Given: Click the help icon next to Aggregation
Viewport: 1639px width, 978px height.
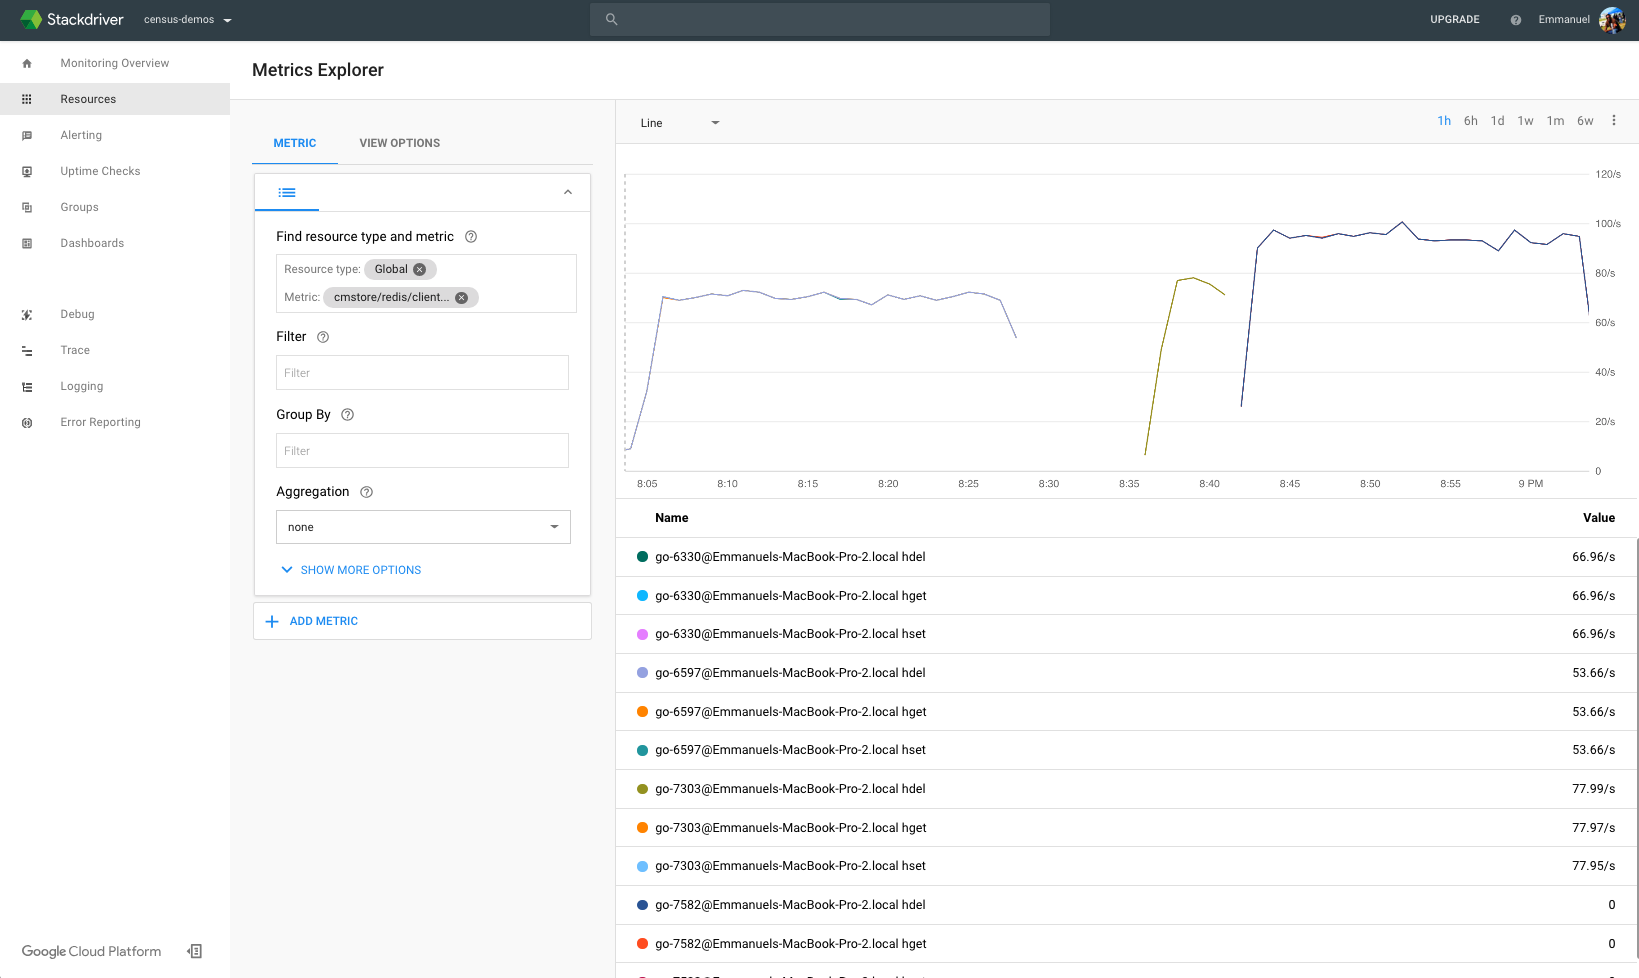Looking at the screenshot, I should tap(367, 492).
